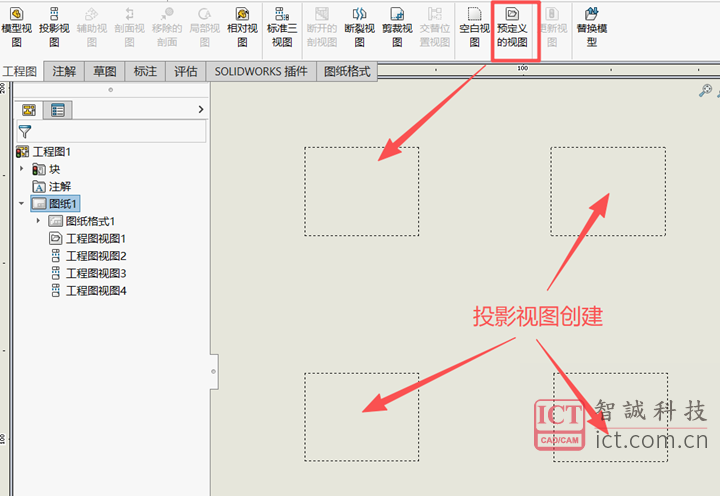This screenshot has width=720, height=496.
Task: Click the 预定义的视图 (Predefined View) tool
Action: point(516,27)
